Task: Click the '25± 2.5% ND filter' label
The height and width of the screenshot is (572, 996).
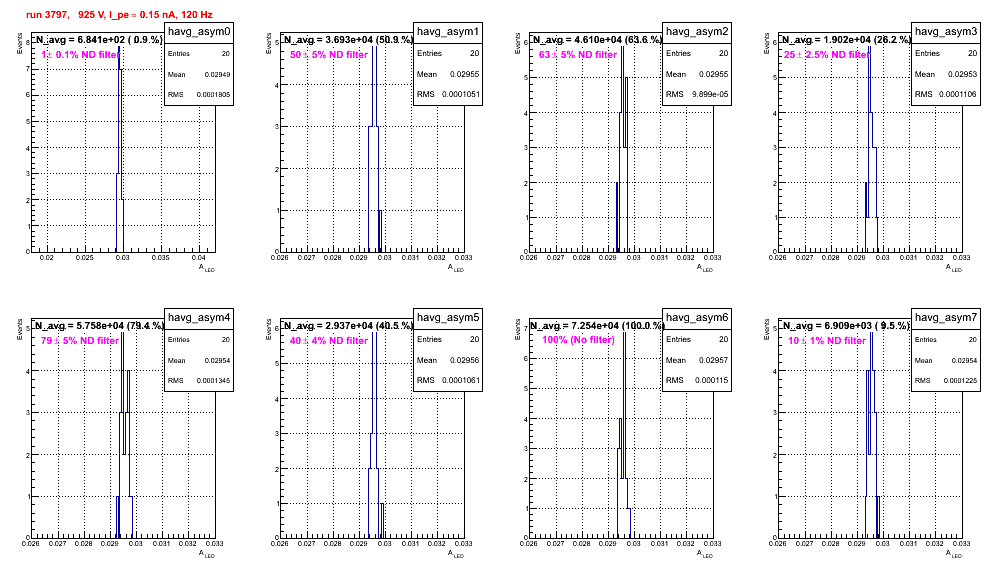Action: (x=827, y=55)
